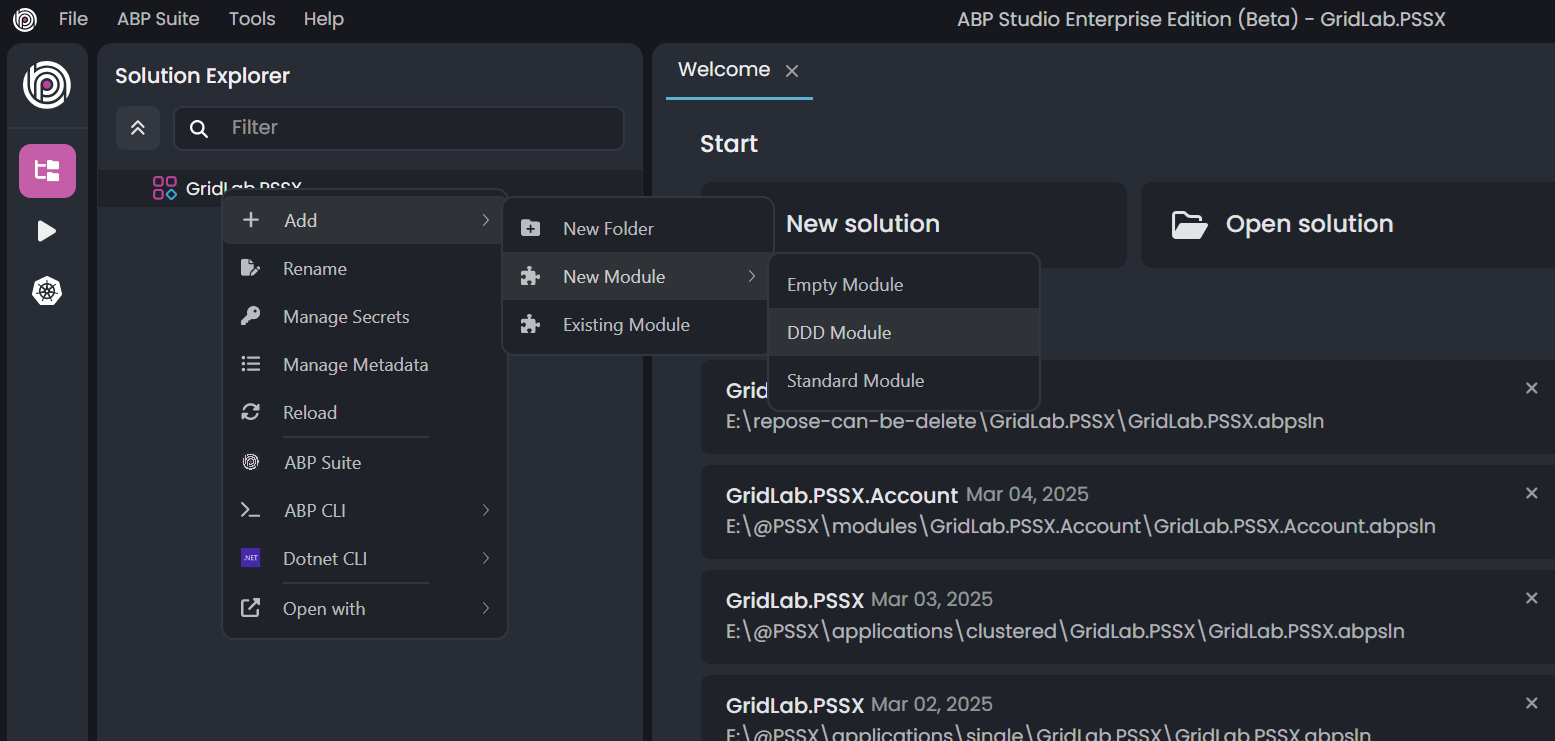
Task: Focus the Solution Explorer Filter field
Action: [x=399, y=128]
